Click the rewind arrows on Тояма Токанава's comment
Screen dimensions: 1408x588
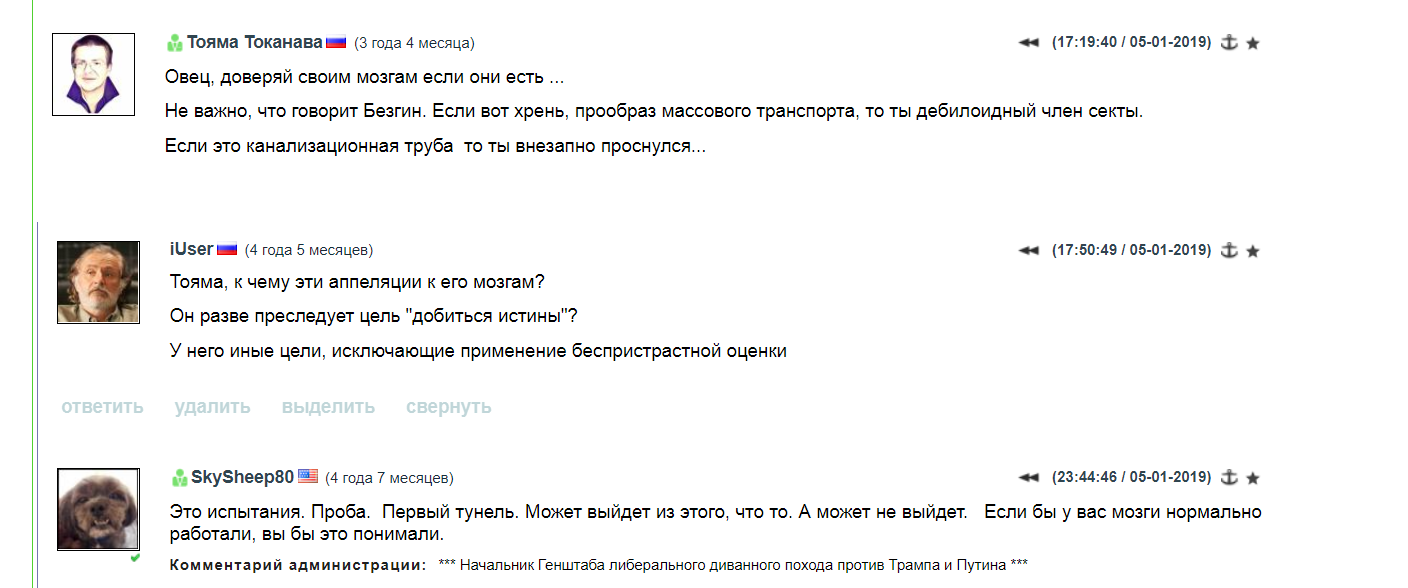[1028, 43]
